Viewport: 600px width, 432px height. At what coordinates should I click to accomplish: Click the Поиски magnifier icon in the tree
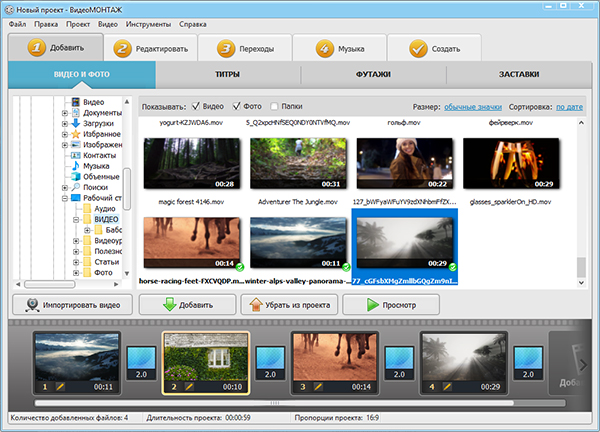click(74, 187)
